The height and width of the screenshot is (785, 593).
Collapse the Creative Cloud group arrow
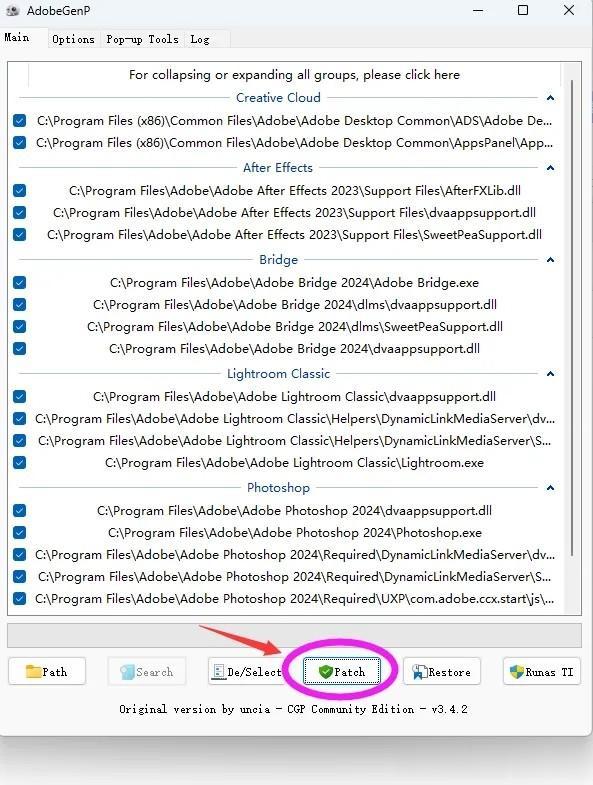coord(550,98)
